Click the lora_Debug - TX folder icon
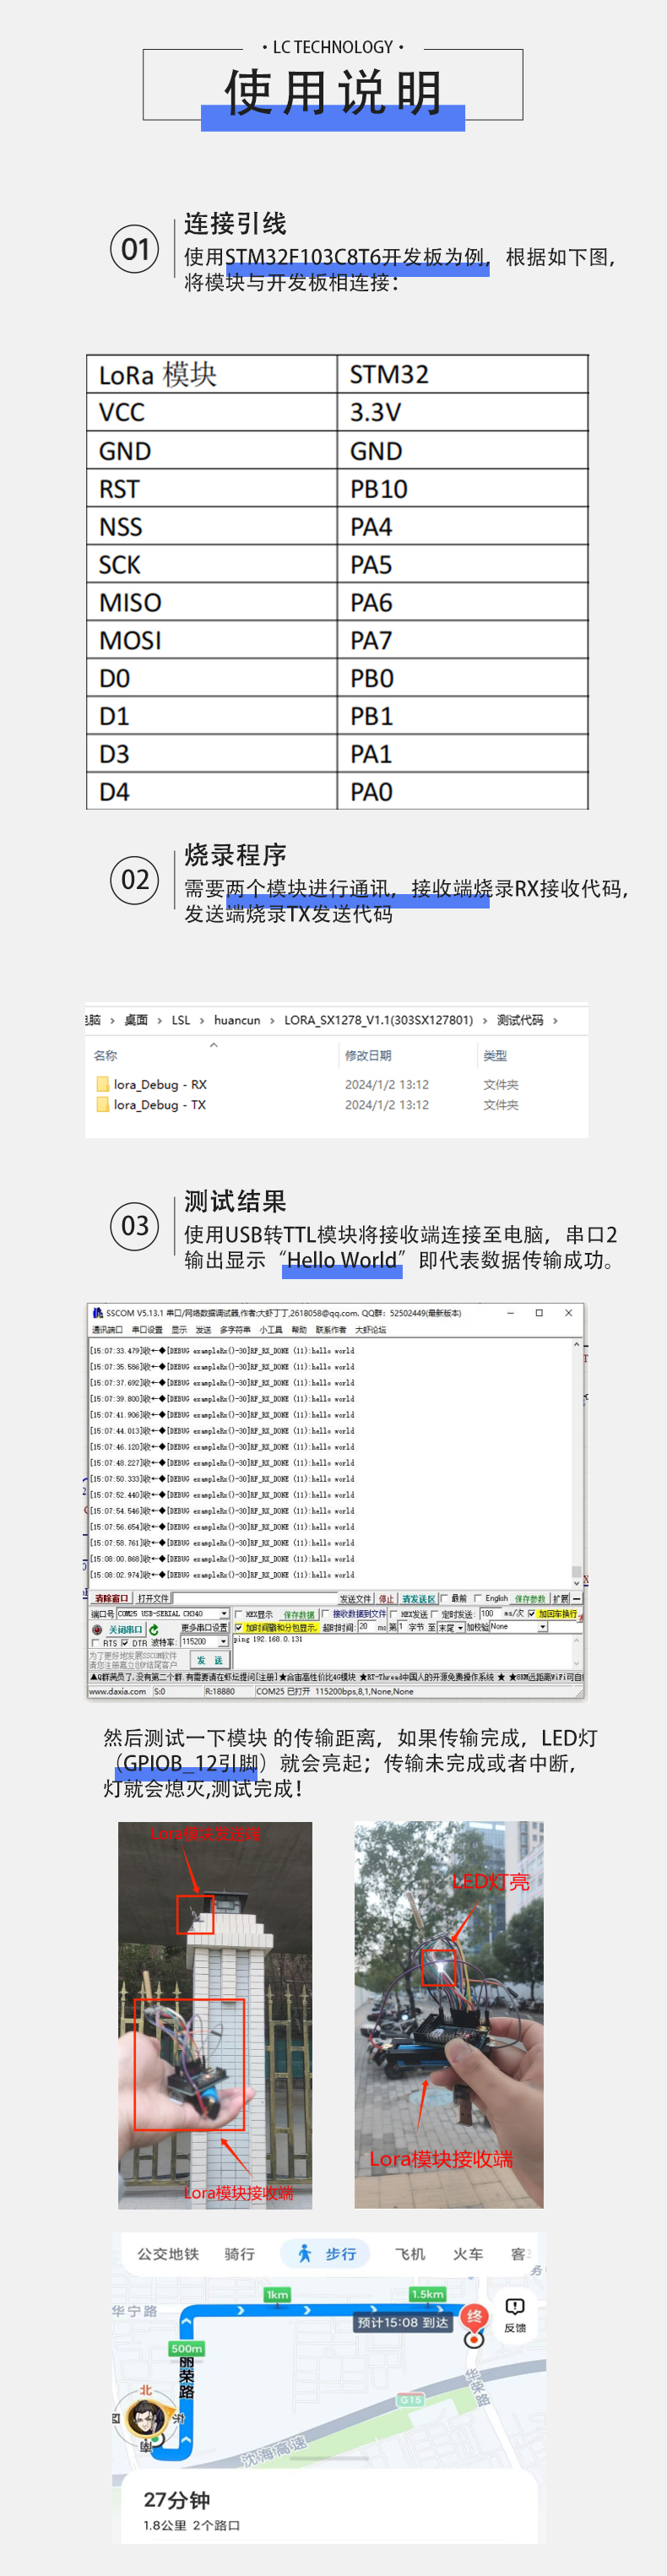Image resolution: width=667 pixels, height=2576 pixels. coord(102,1105)
